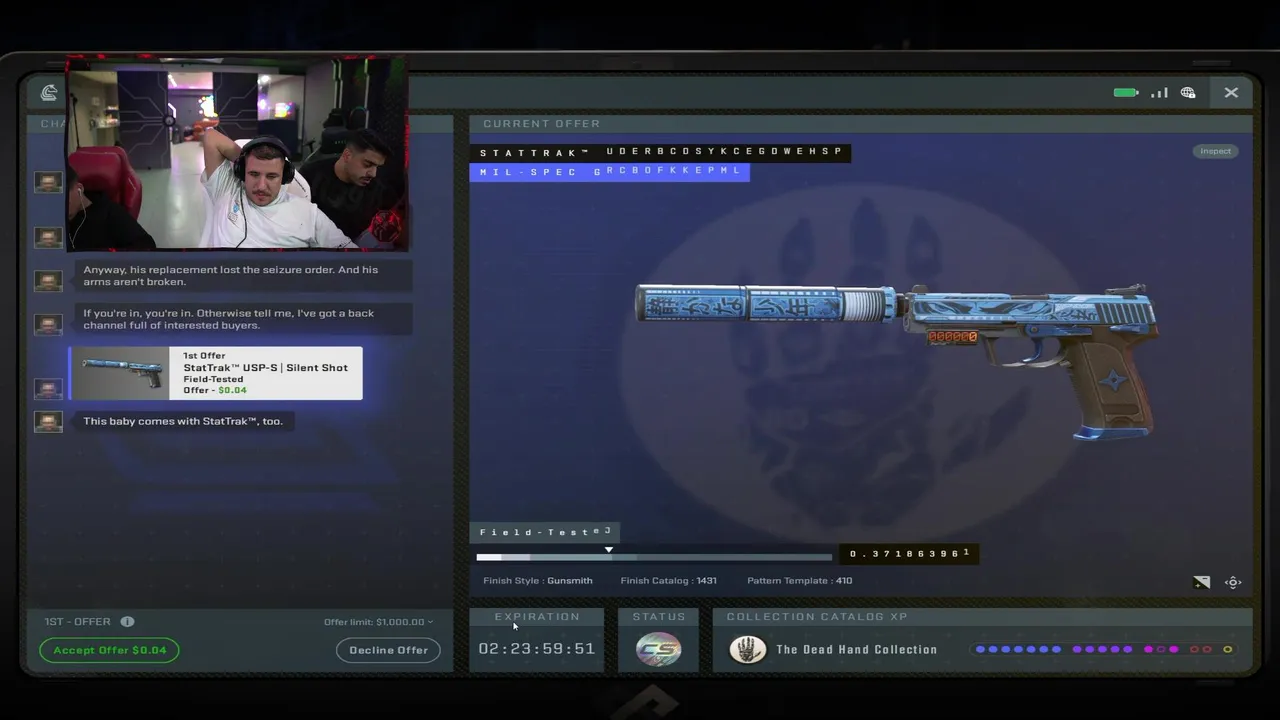
Task: Click 'Finish Catalog : 1431' text
Action: (668, 581)
